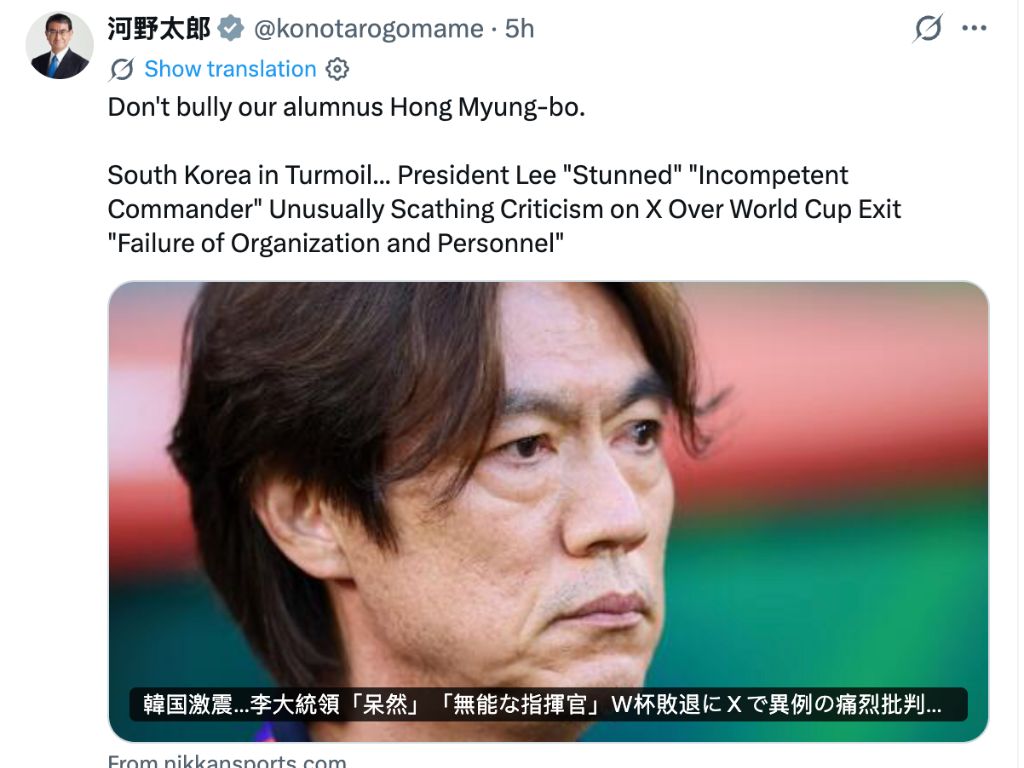
Task: Toggle Show translation for this post
Action: point(230,69)
